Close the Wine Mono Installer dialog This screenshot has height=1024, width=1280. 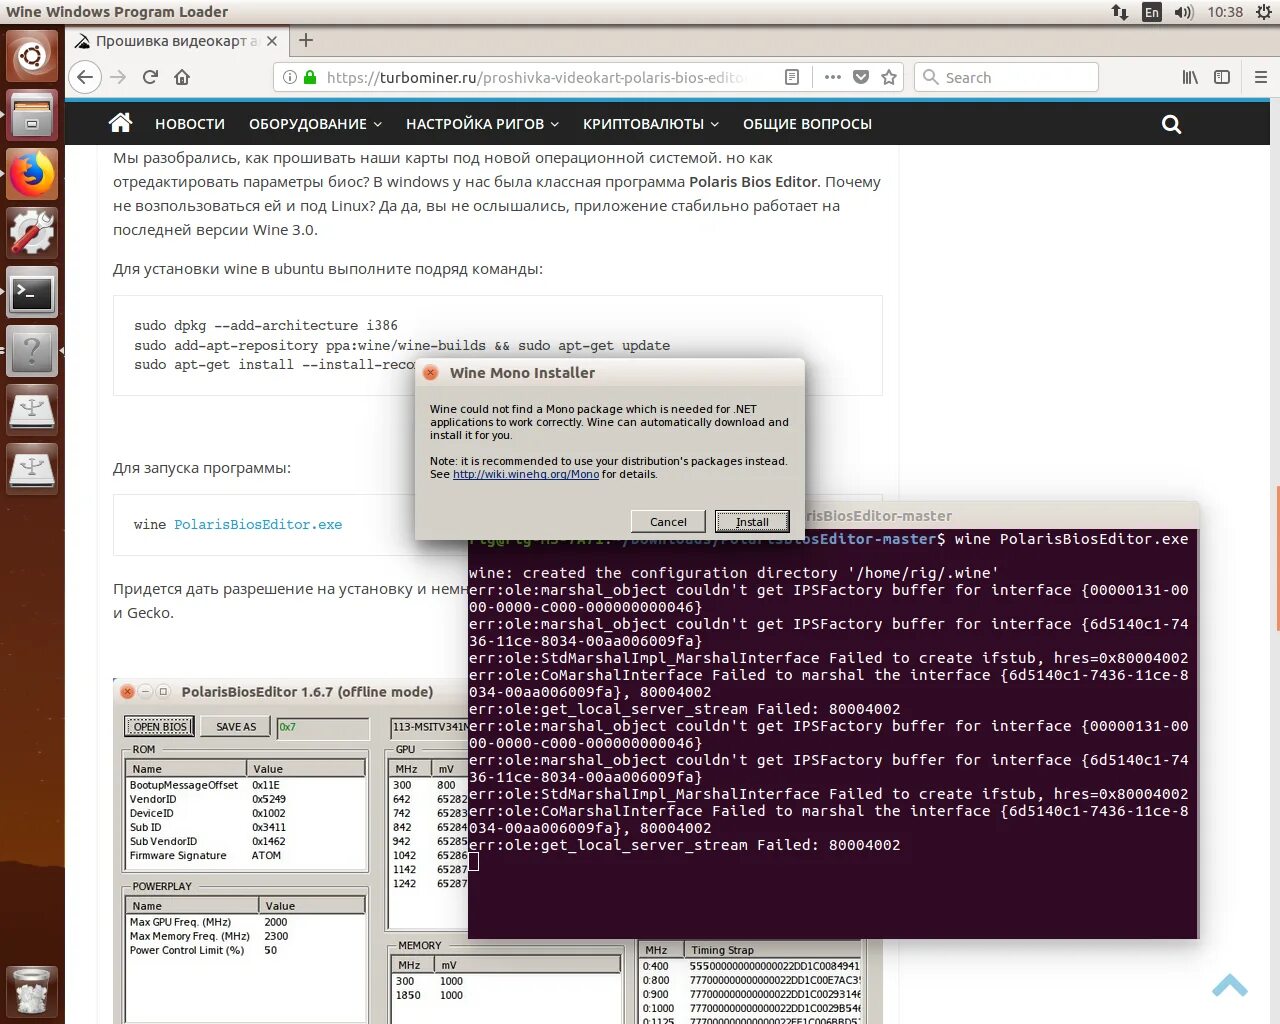coord(430,372)
